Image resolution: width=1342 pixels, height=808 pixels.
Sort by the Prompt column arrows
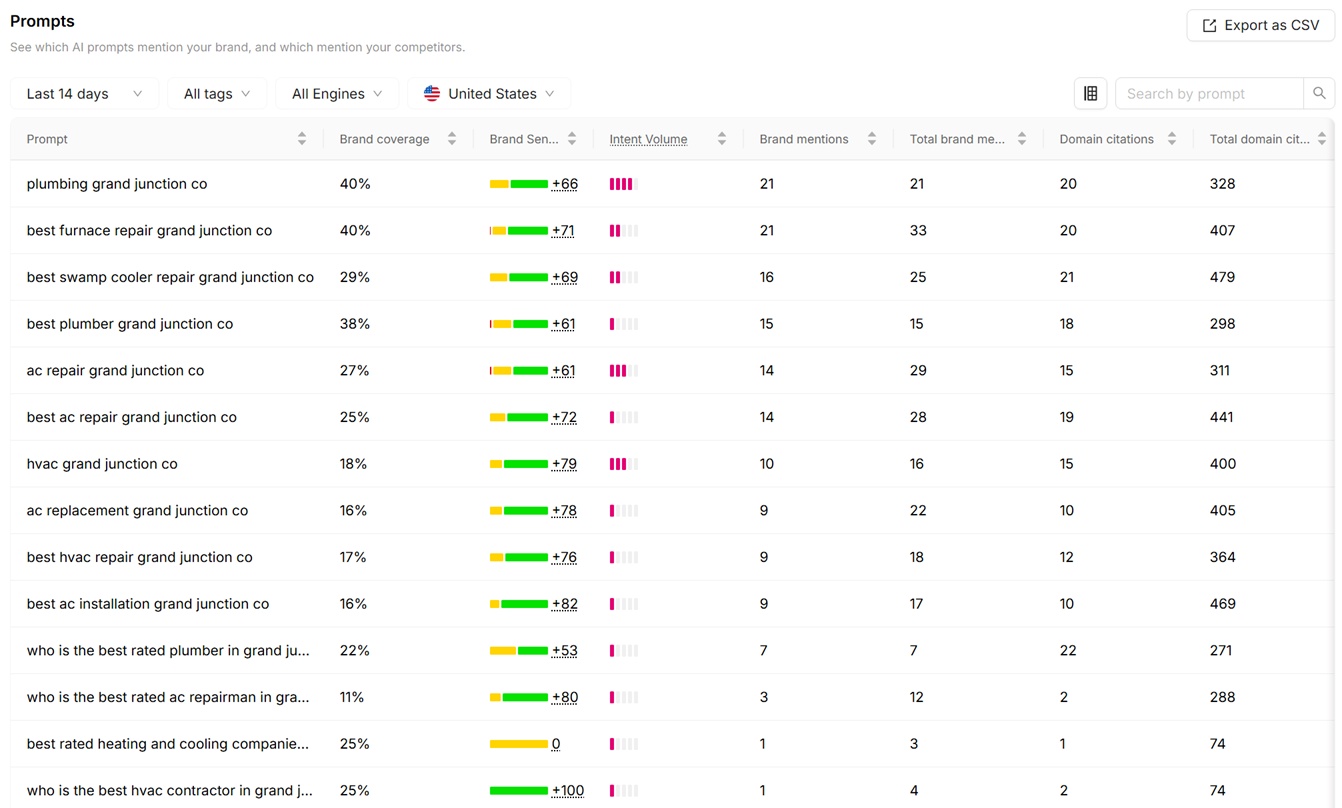coord(302,139)
